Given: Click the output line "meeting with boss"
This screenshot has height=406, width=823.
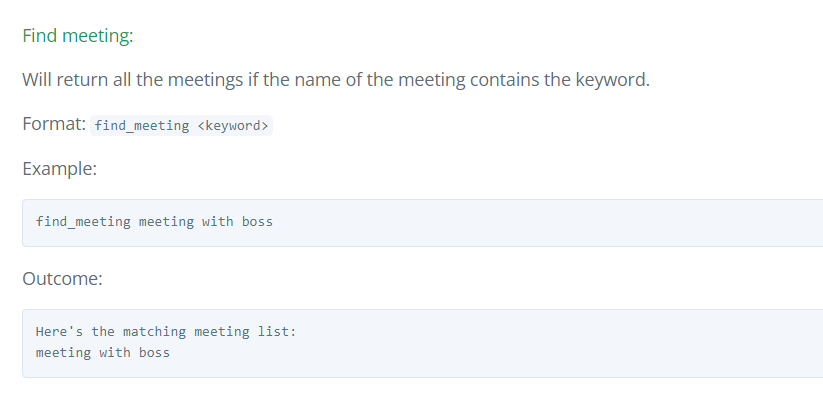Looking at the screenshot, I should tap(102, 353).
